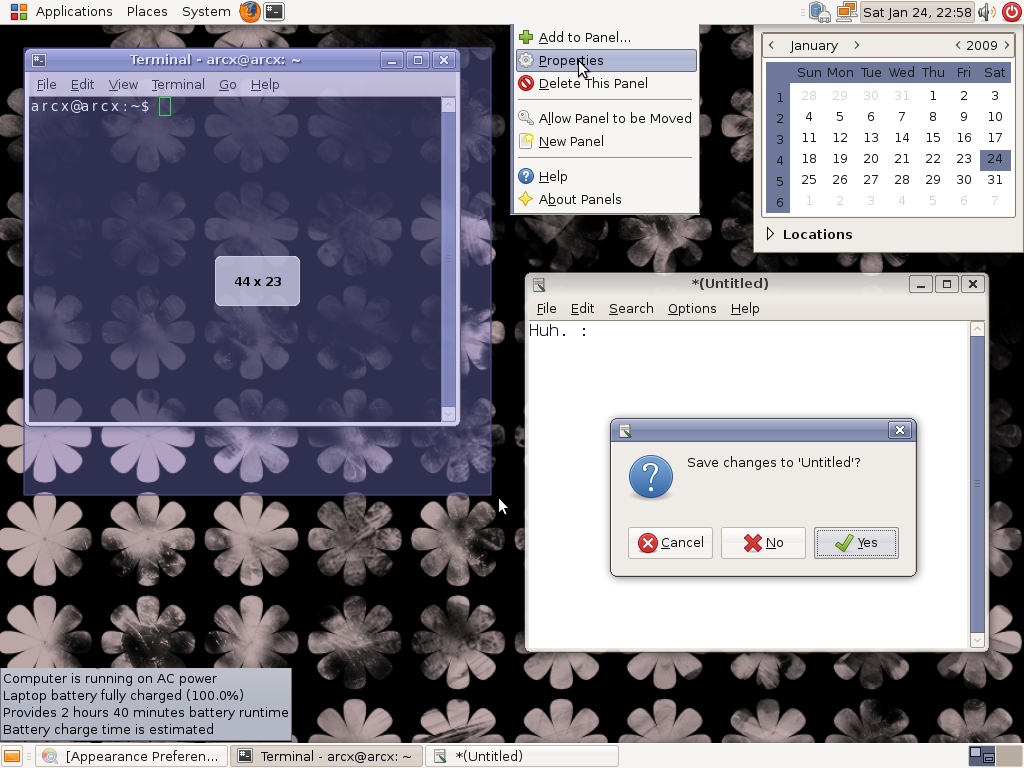
Task: Click the show desktop icon in bottom panel
Action: [x=12, y=756]
